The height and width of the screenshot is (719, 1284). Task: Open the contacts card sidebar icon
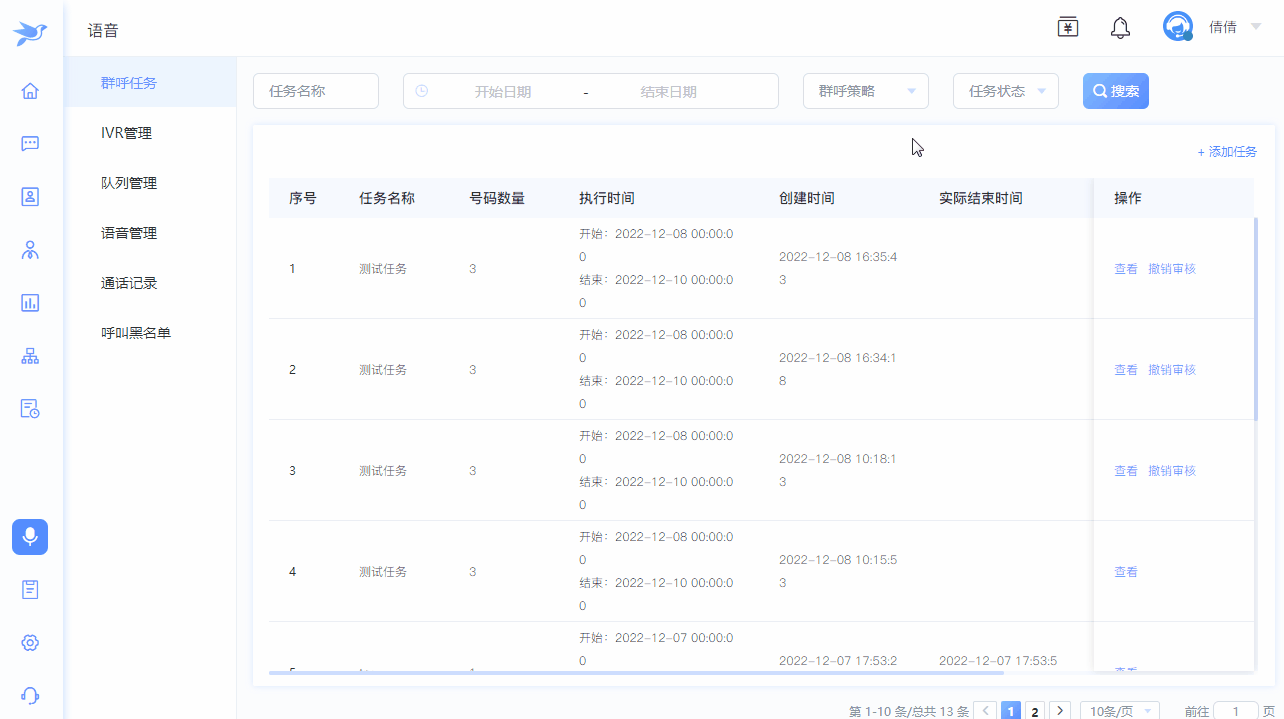point(30,196)
